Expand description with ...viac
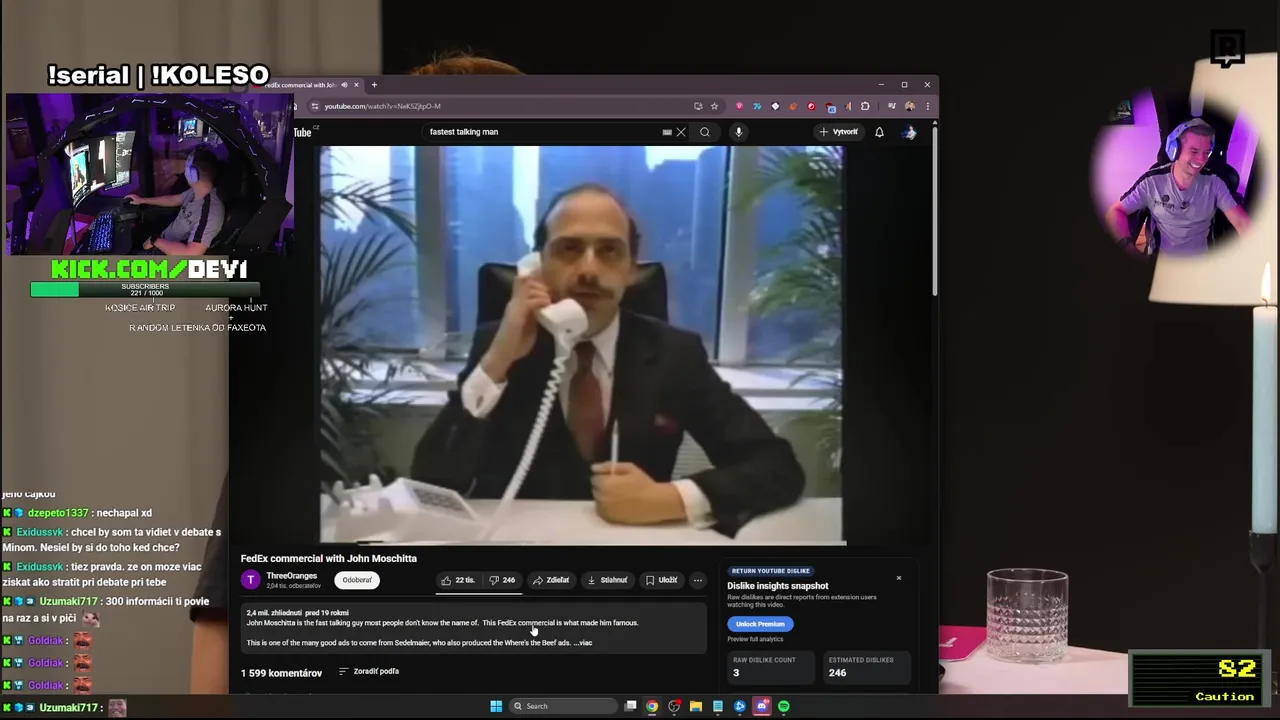Image resolution: width=1280 pixels, height=720 pixels. coord(583,643)
